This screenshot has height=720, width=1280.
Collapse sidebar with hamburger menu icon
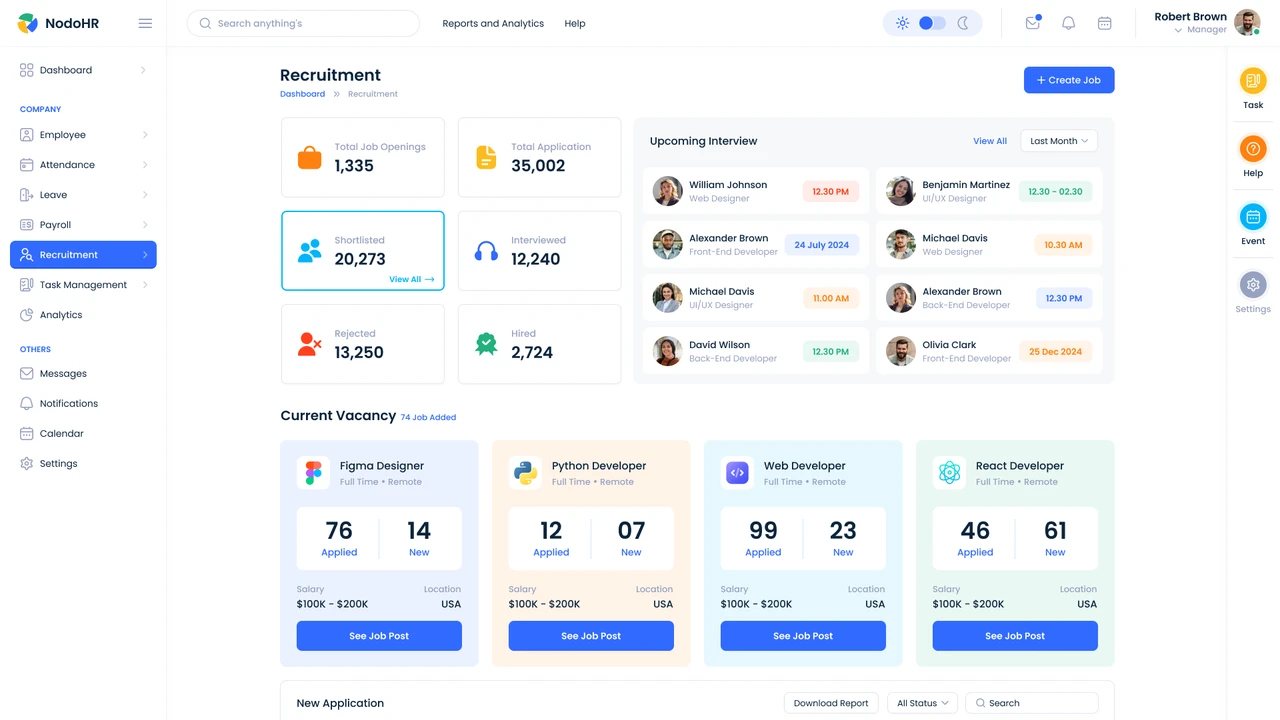[145, 23]
